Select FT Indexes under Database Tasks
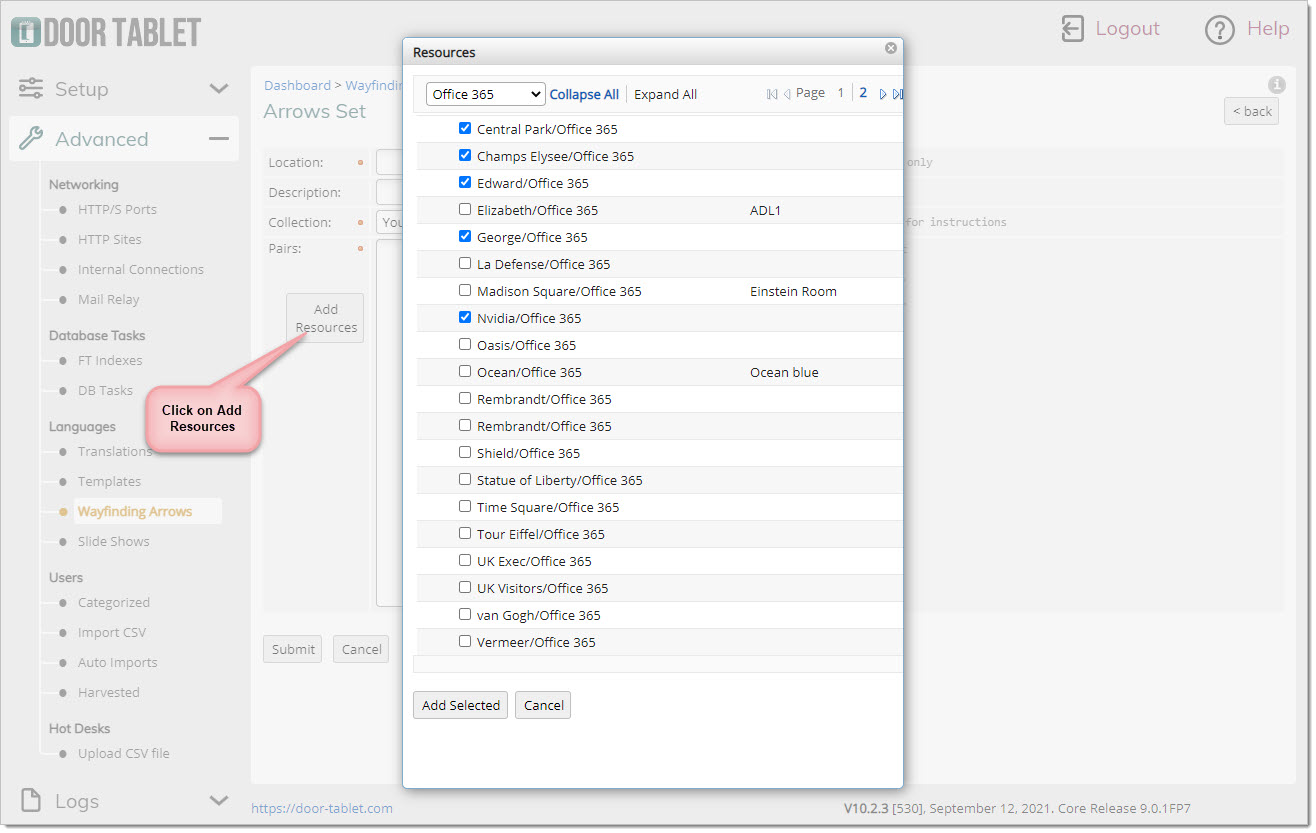Image resolution: width=1316 pixels, height=833 pixels. (110, 360)
